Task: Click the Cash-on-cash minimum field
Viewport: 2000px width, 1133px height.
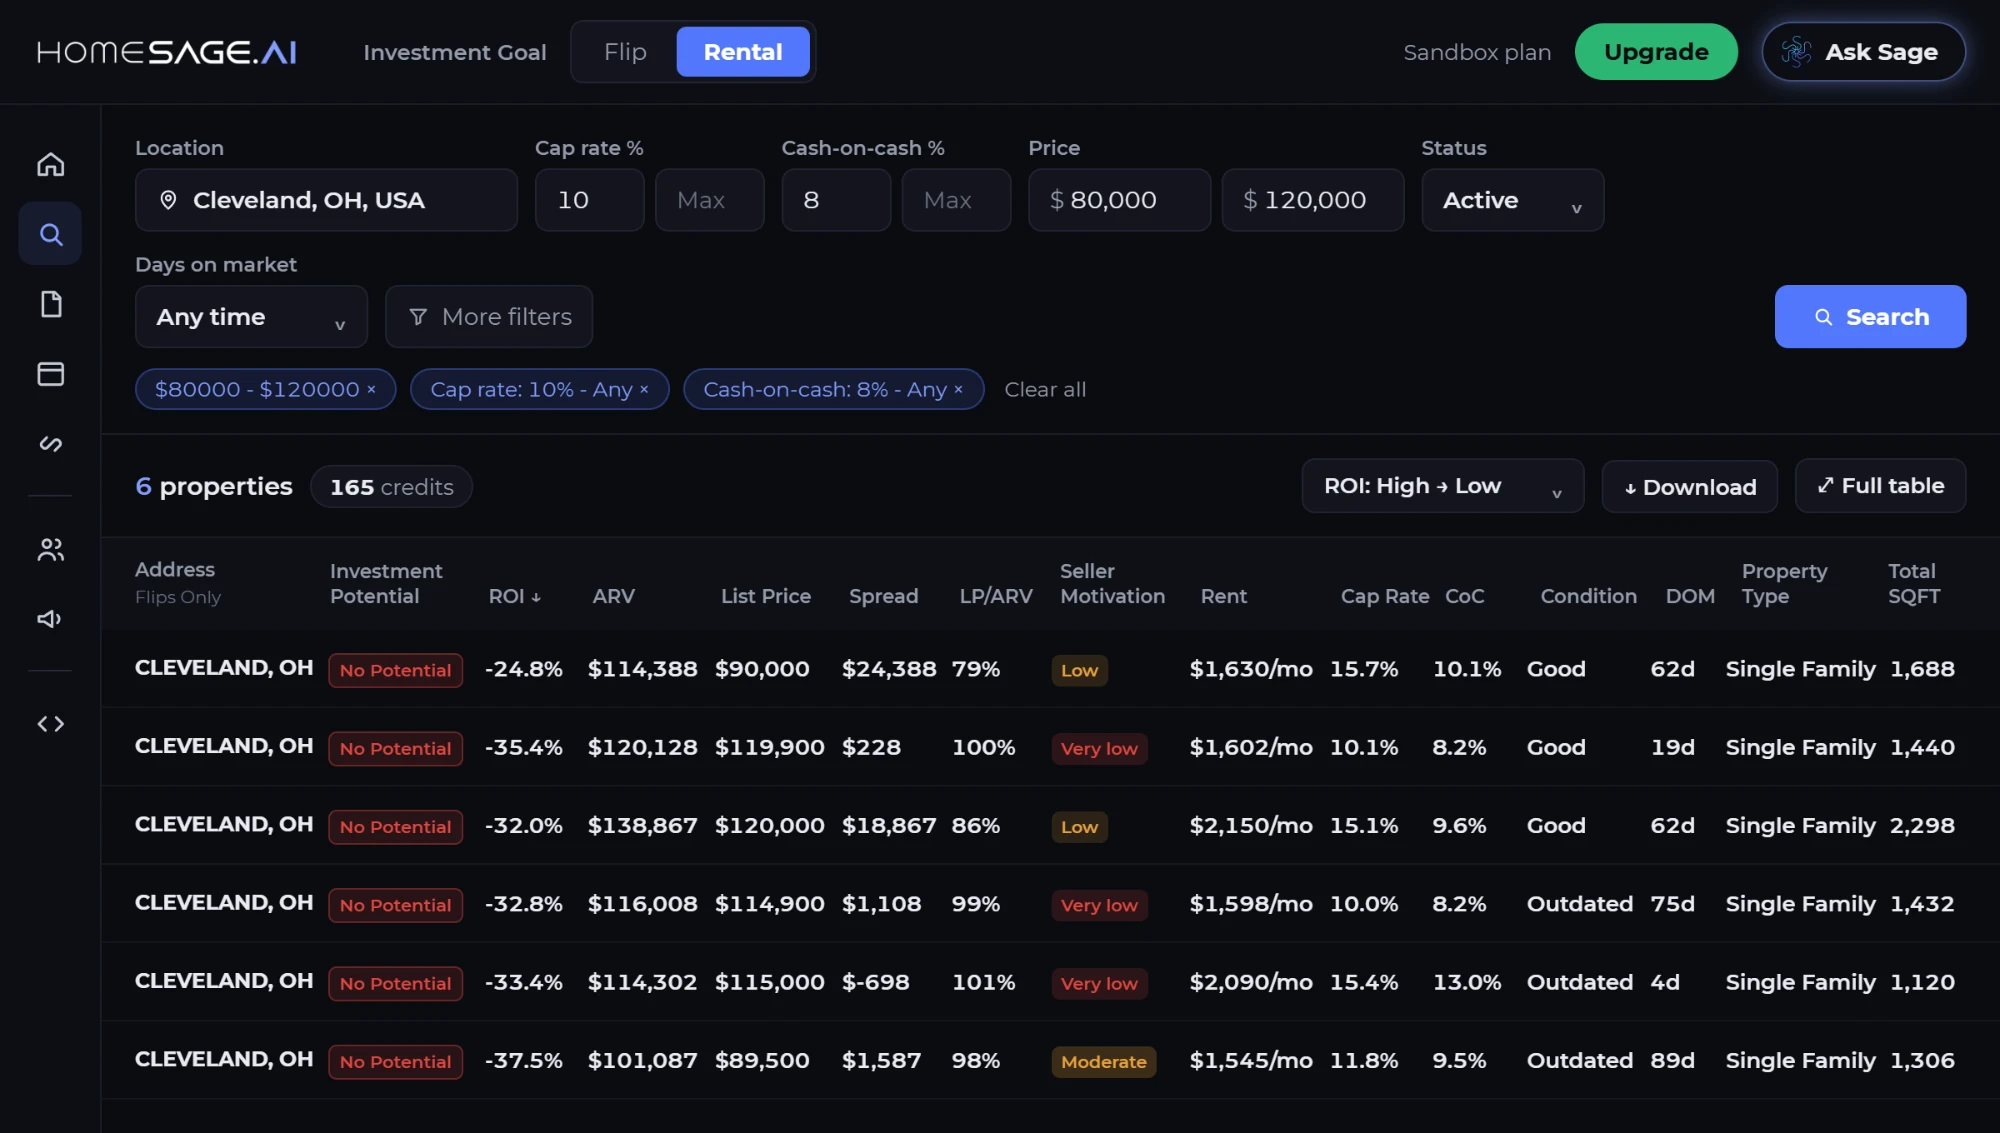Action: click(836, 200)
